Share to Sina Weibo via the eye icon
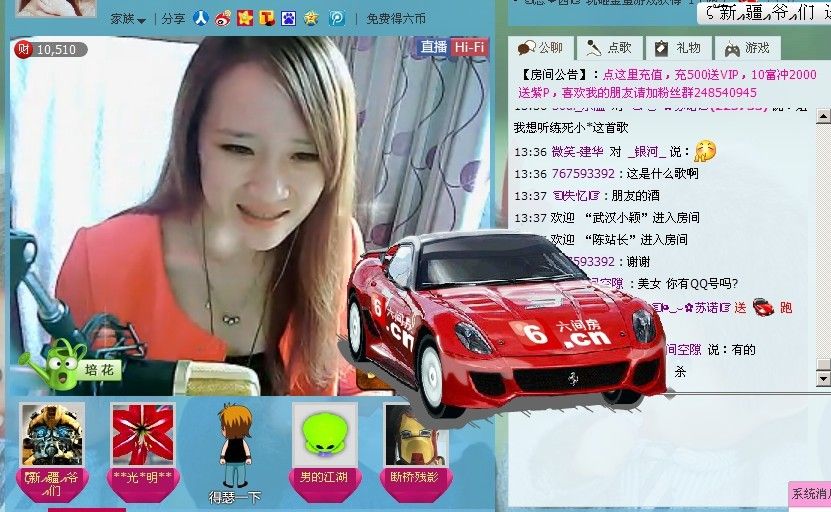Image resolution: width=831 pixels, height=512 pixels. [223, 19]
